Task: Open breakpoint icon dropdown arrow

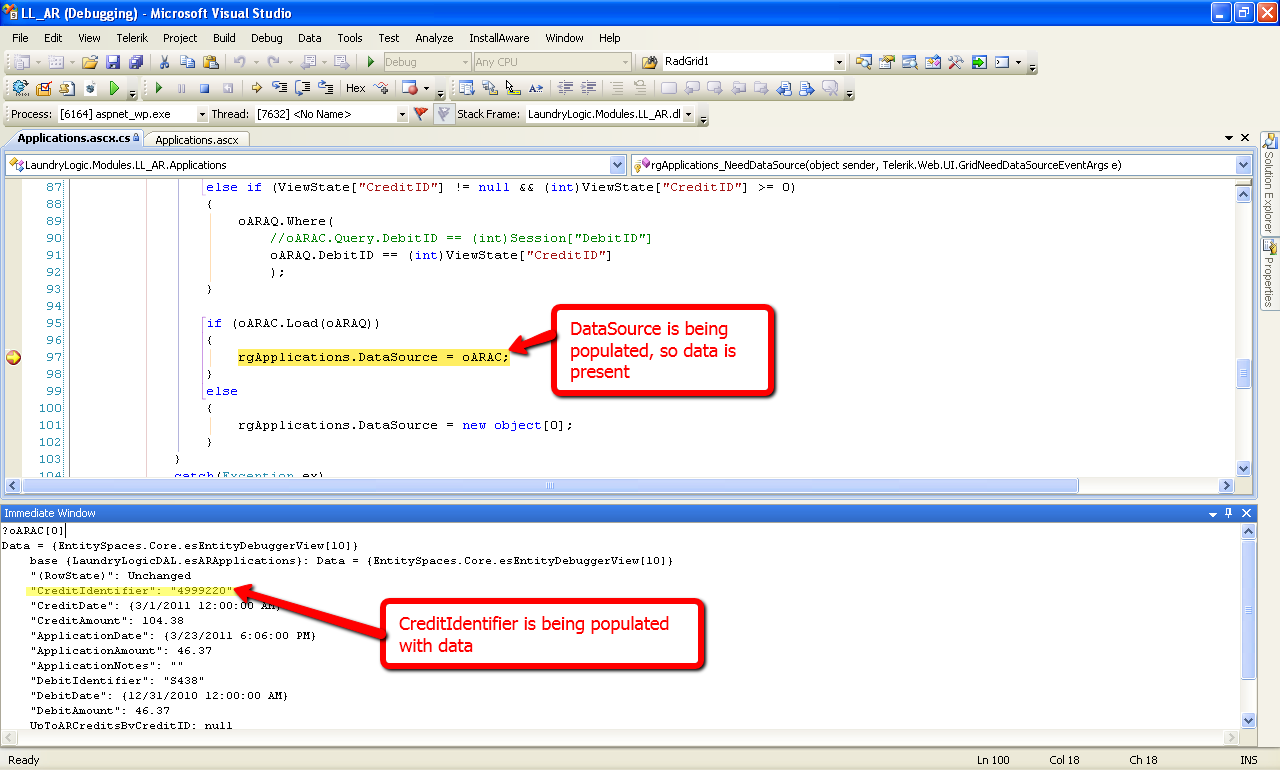Action: tap(427, 88)
